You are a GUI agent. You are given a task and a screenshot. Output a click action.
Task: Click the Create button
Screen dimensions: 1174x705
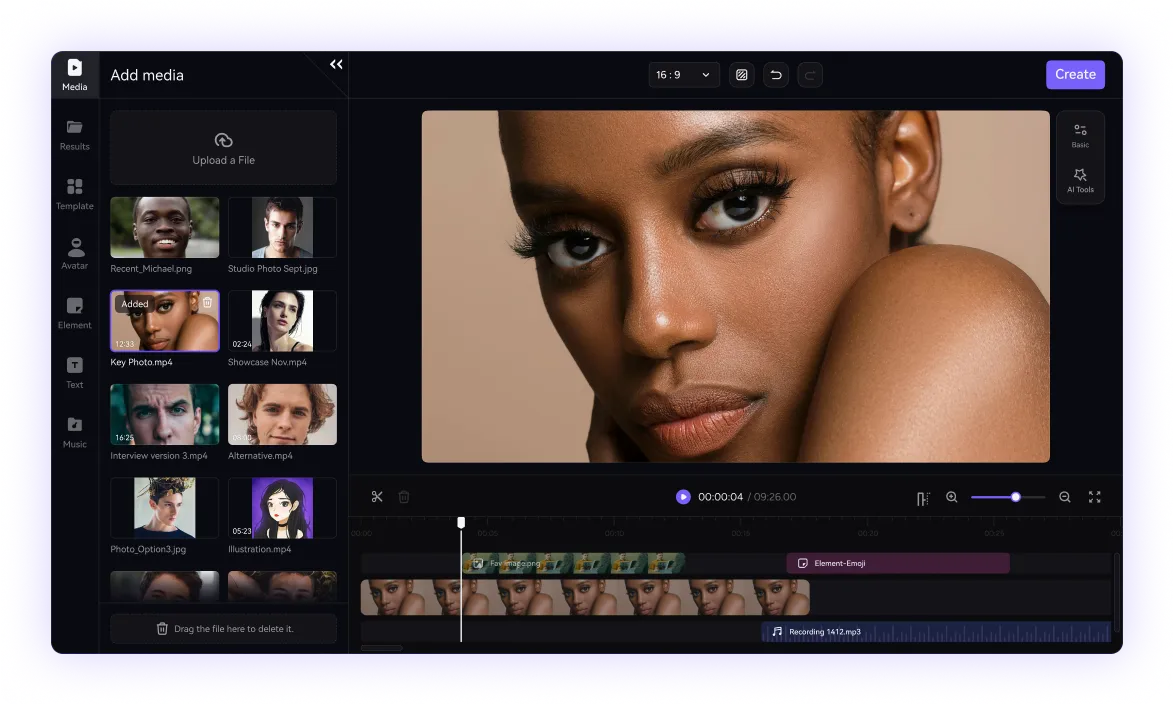click(1075, 74)
